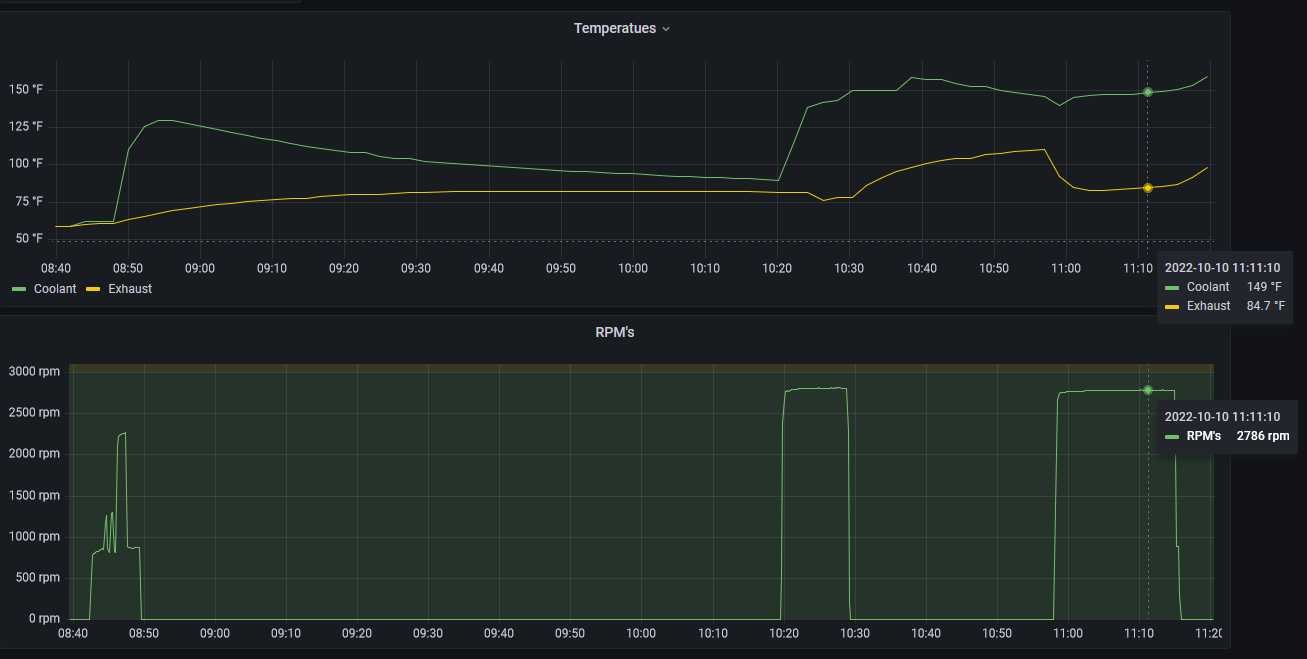Screen dimensions: 1307x659
Task: Click the green Coolant legend color swatch
Action: [21, 288]
